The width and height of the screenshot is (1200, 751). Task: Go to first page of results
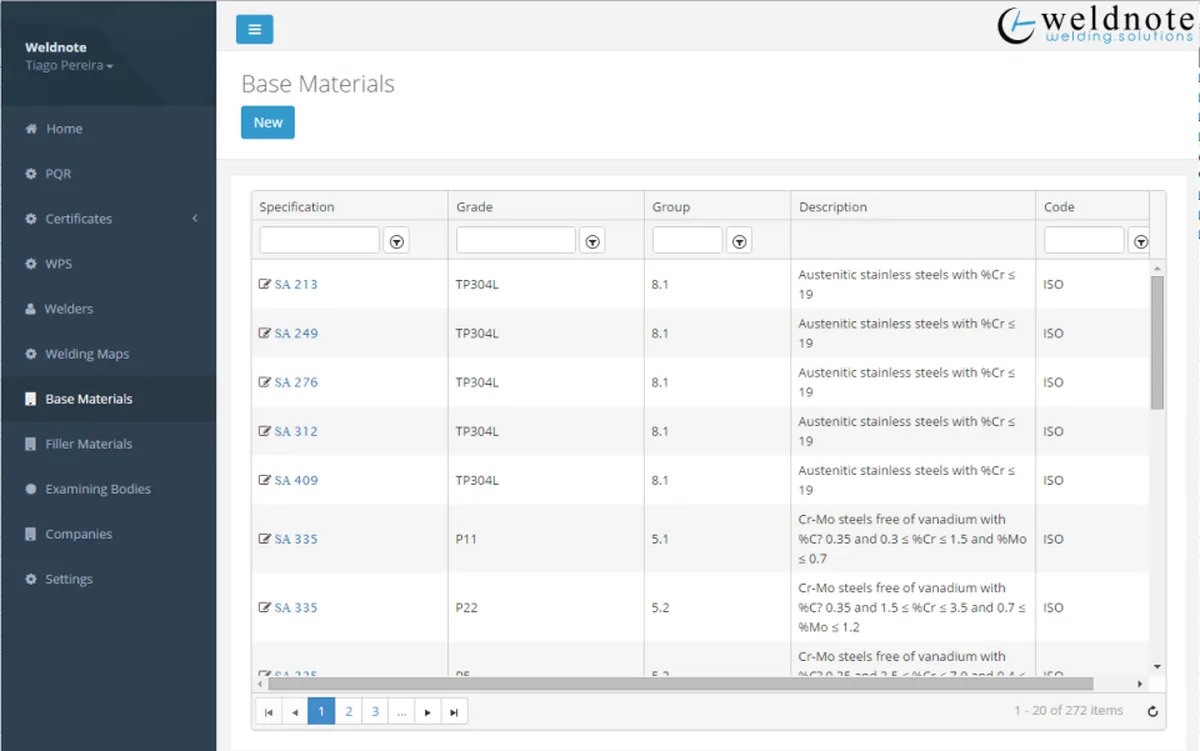pos(268,712)
